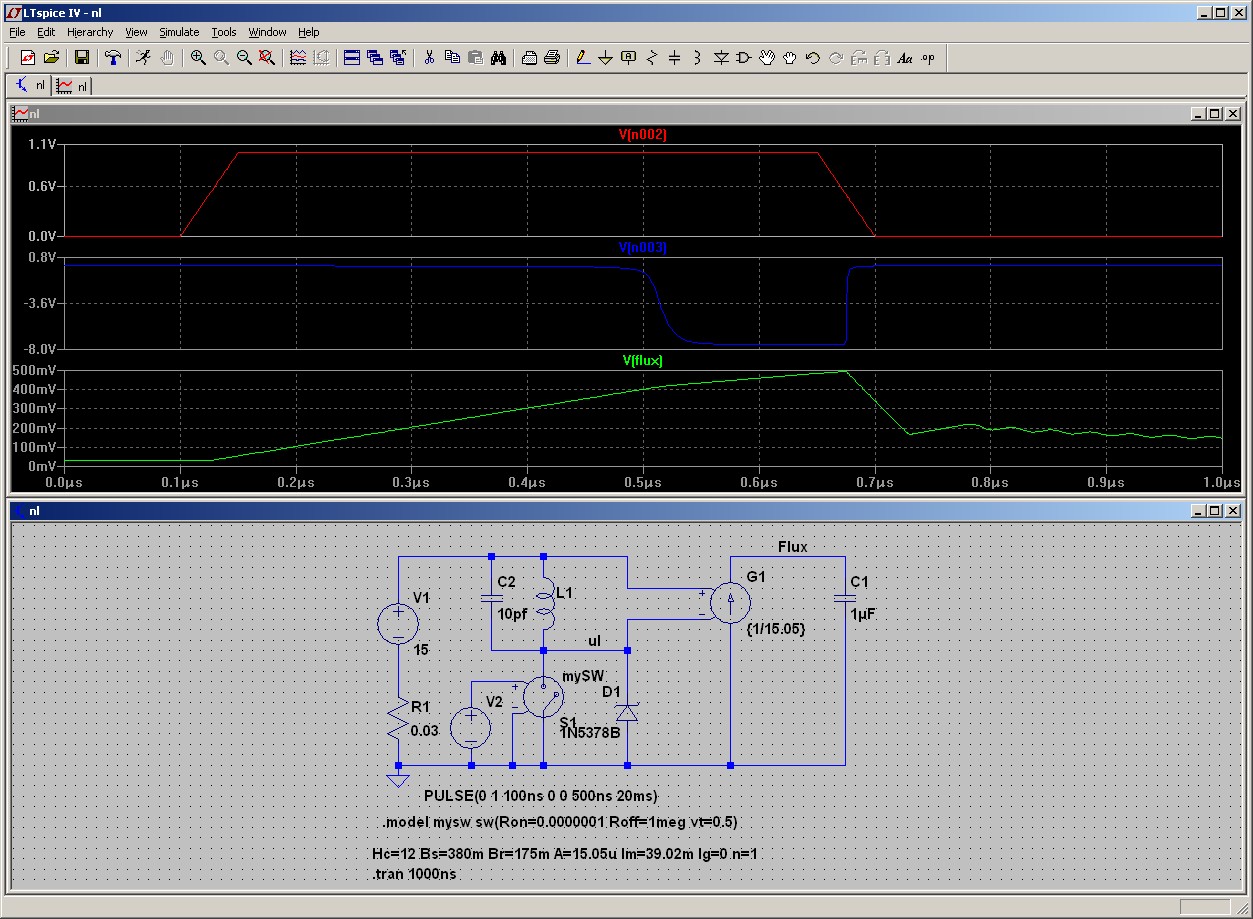Select the Draw Wire pencil tool
The width and height of the screenshot is (1253, 919).
click(x=583, y=58)
